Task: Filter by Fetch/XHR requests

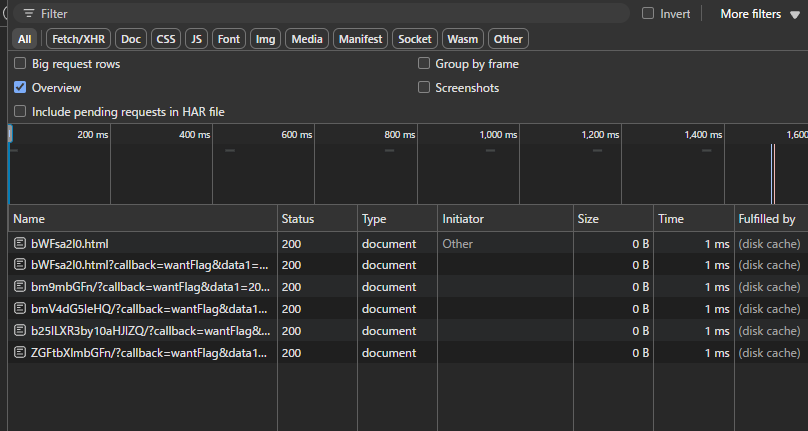Action: [78, 39]
